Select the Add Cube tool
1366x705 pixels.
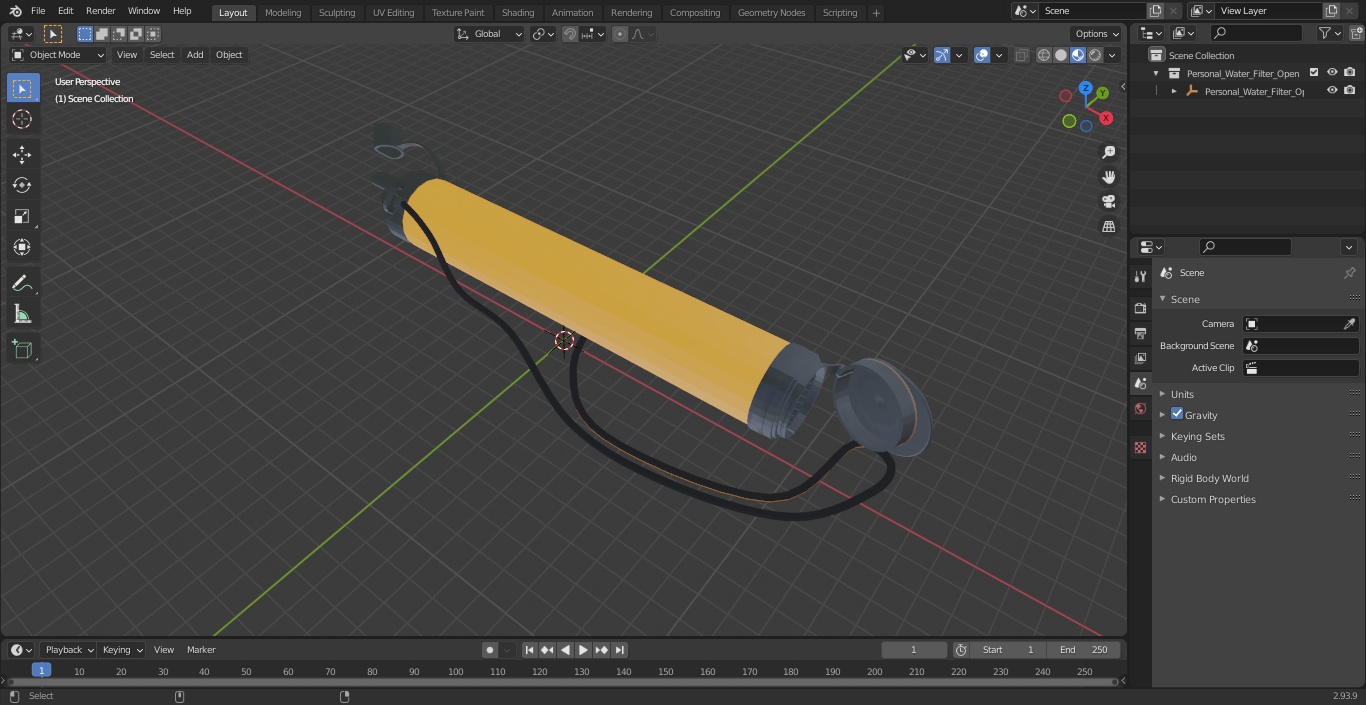(22, 349)
